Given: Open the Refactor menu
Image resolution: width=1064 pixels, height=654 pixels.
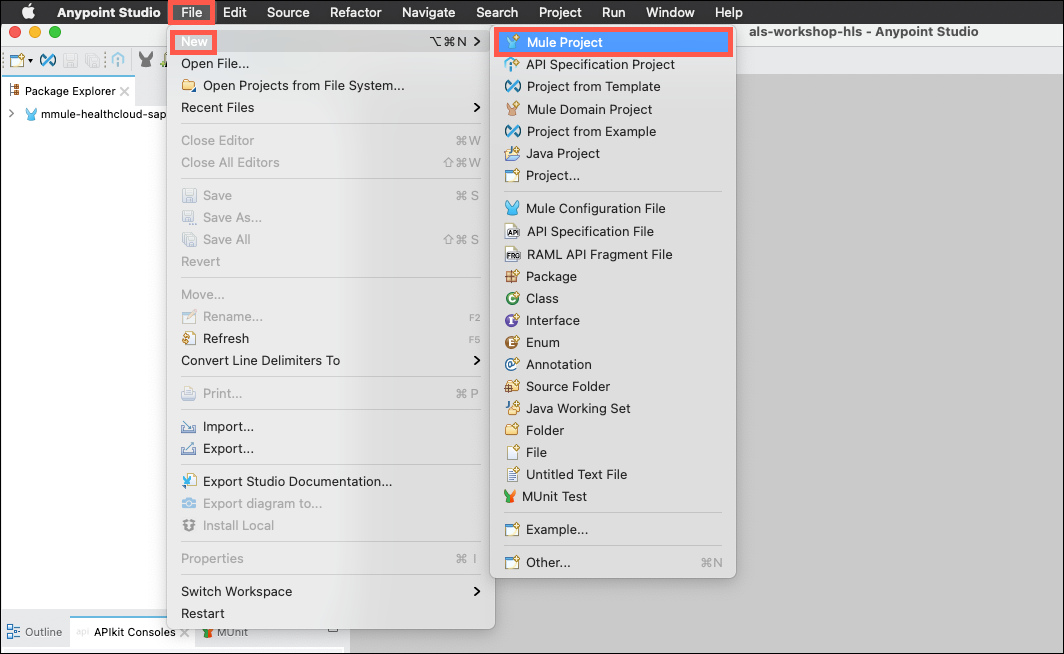Looking at the screenshot, I should coord(356,12).
